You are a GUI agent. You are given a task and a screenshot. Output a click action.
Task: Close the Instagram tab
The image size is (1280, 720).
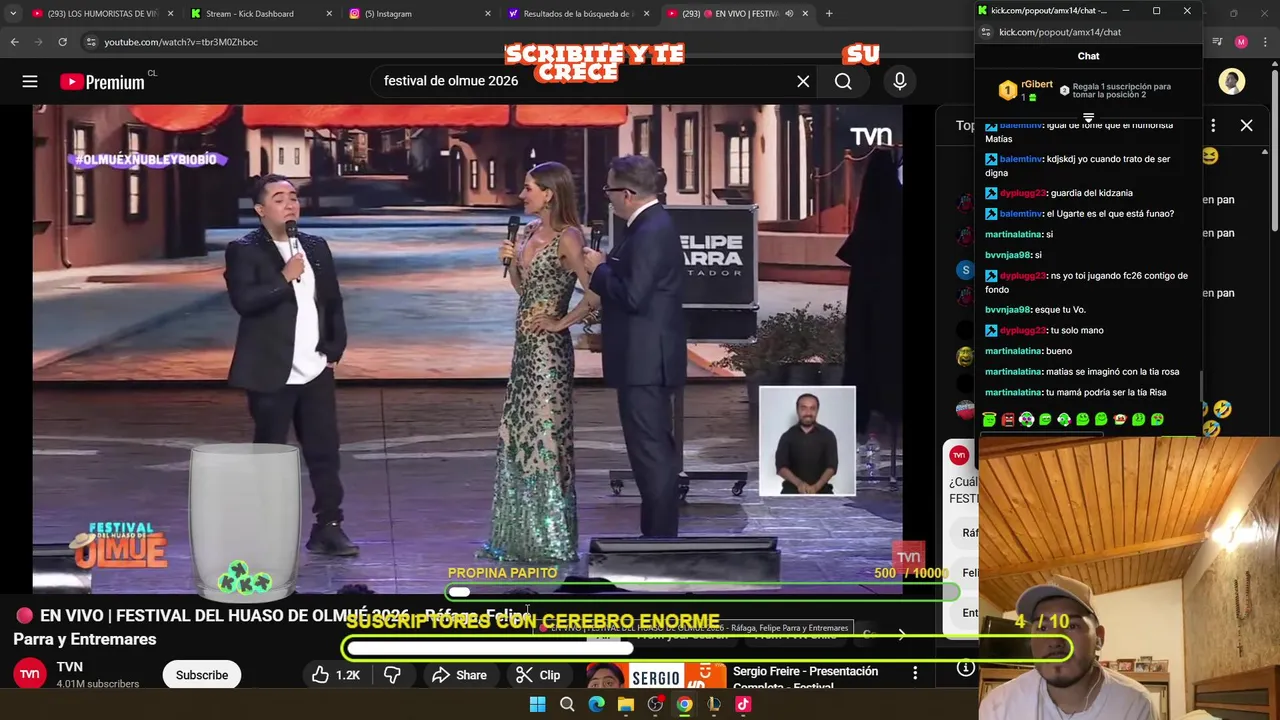click(x=488, y=14)
